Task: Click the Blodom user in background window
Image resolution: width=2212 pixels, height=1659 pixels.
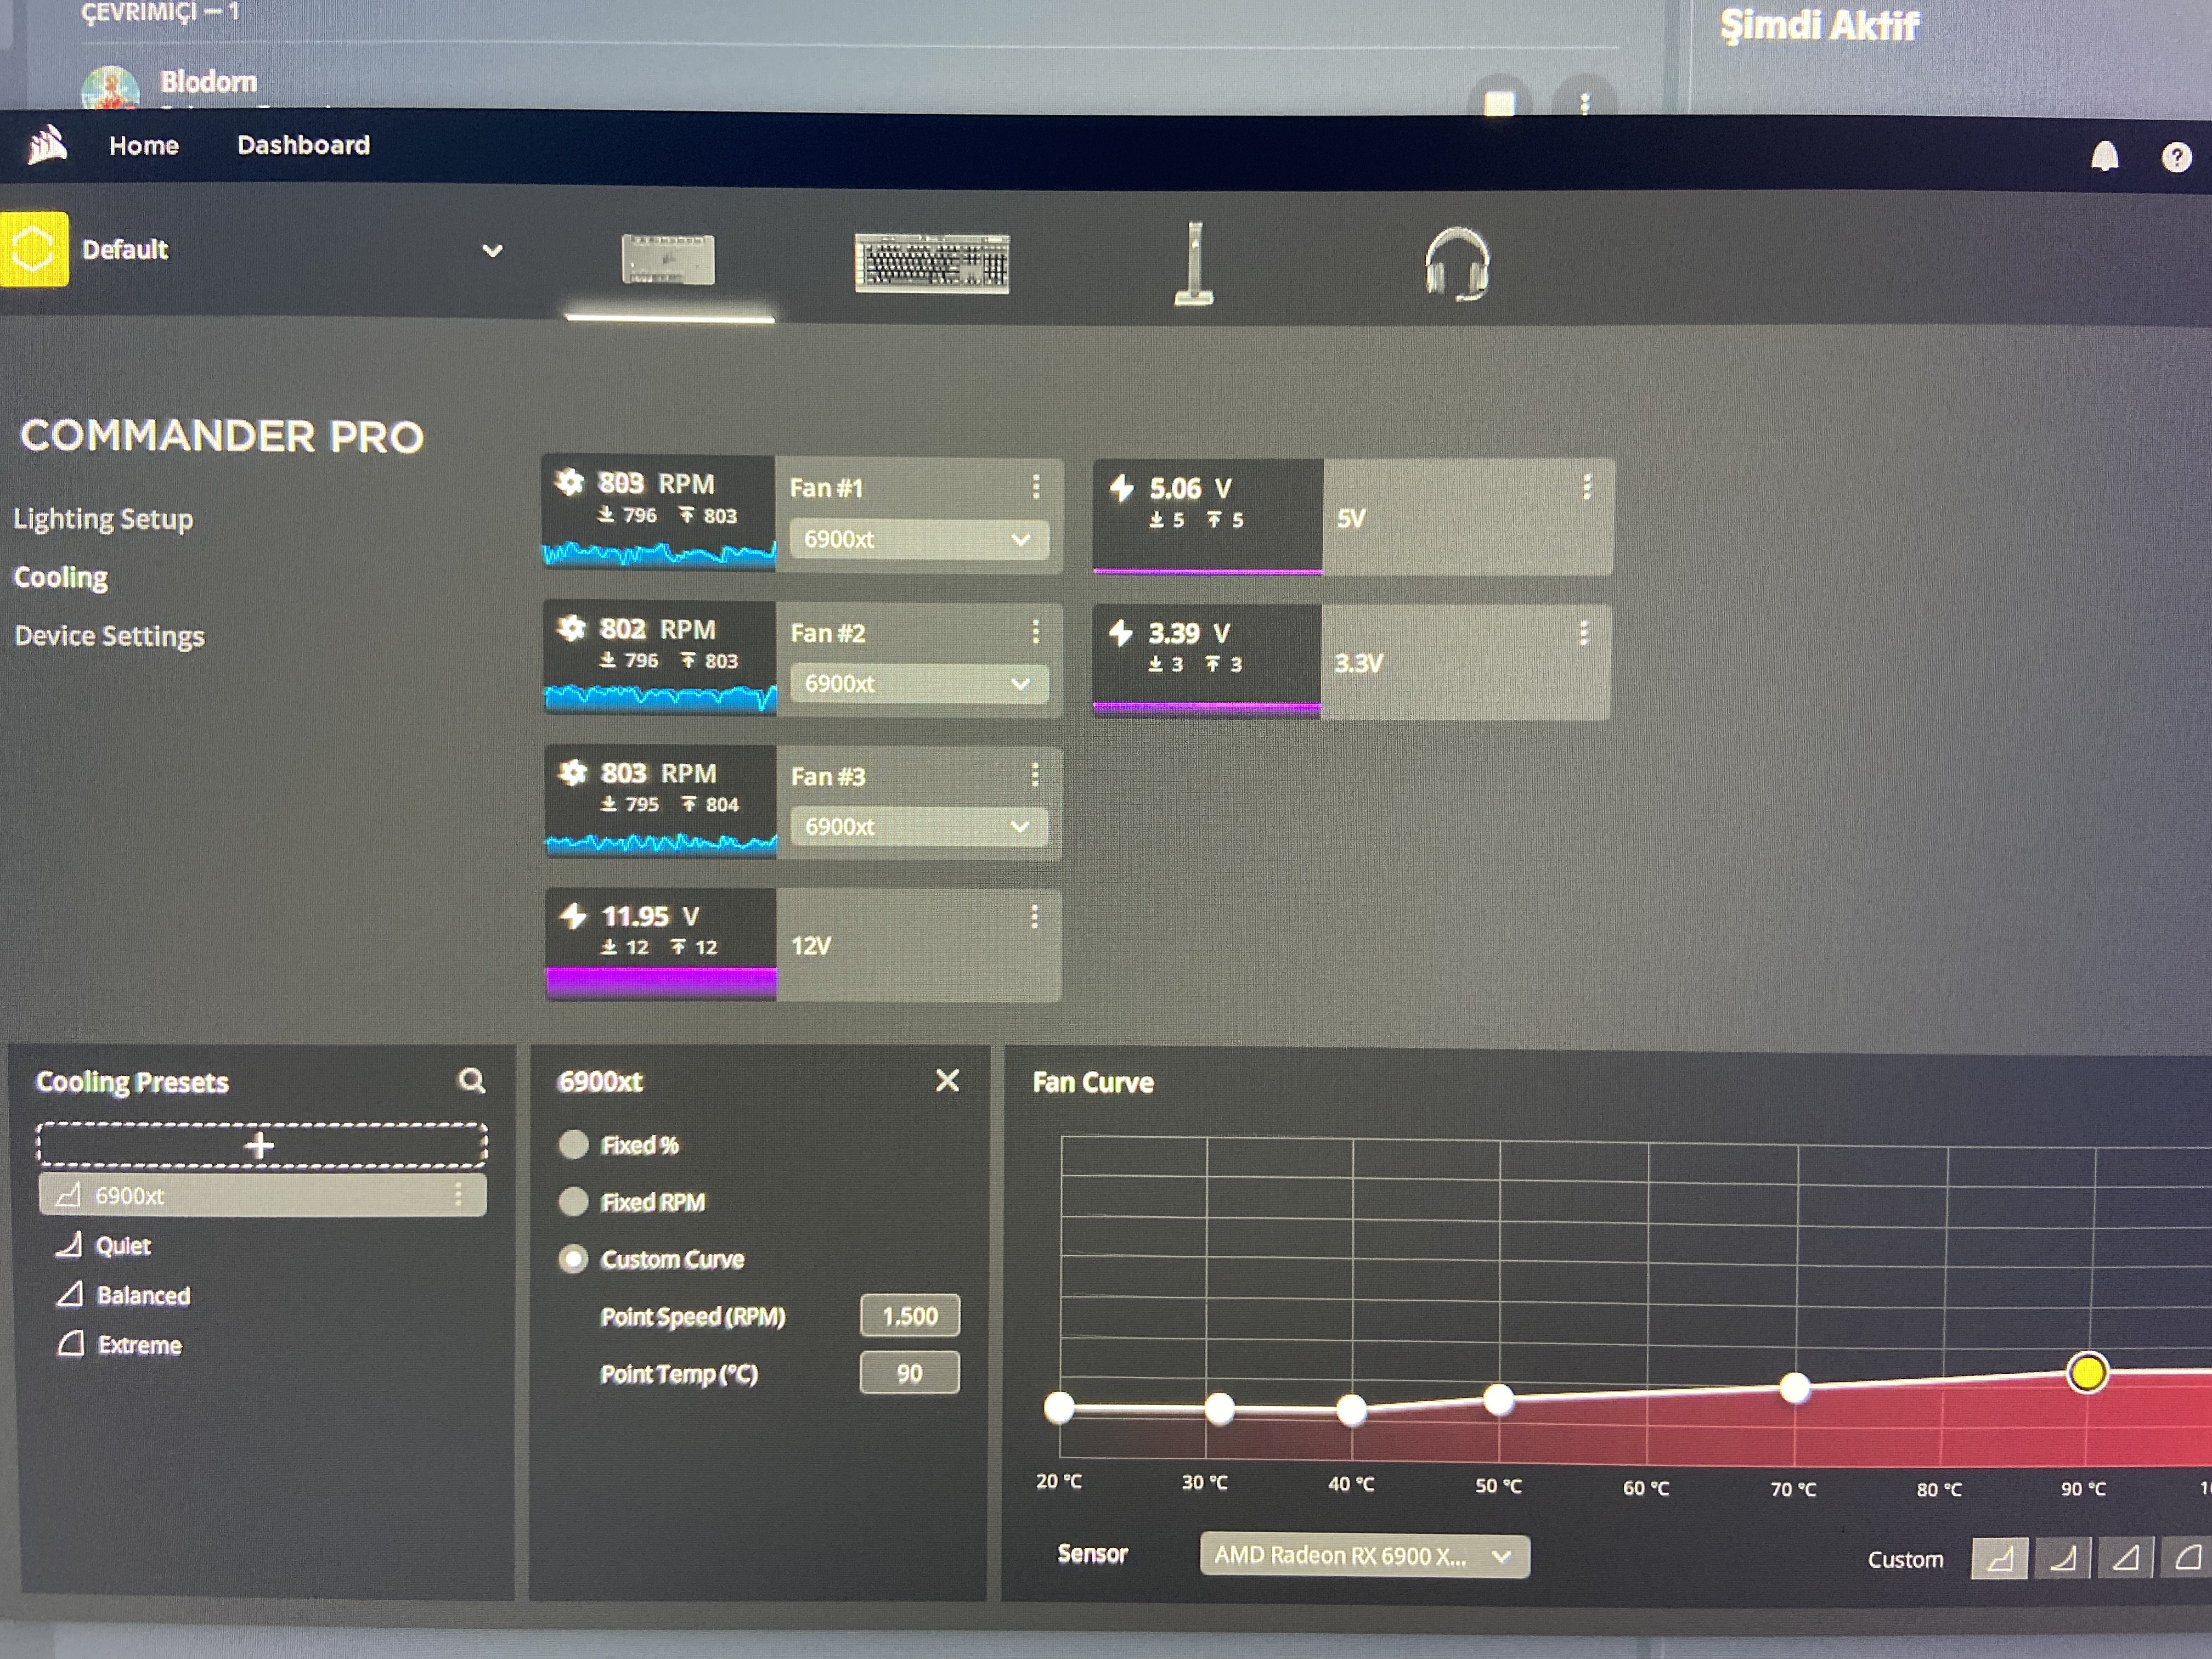Action: point(208,82)
